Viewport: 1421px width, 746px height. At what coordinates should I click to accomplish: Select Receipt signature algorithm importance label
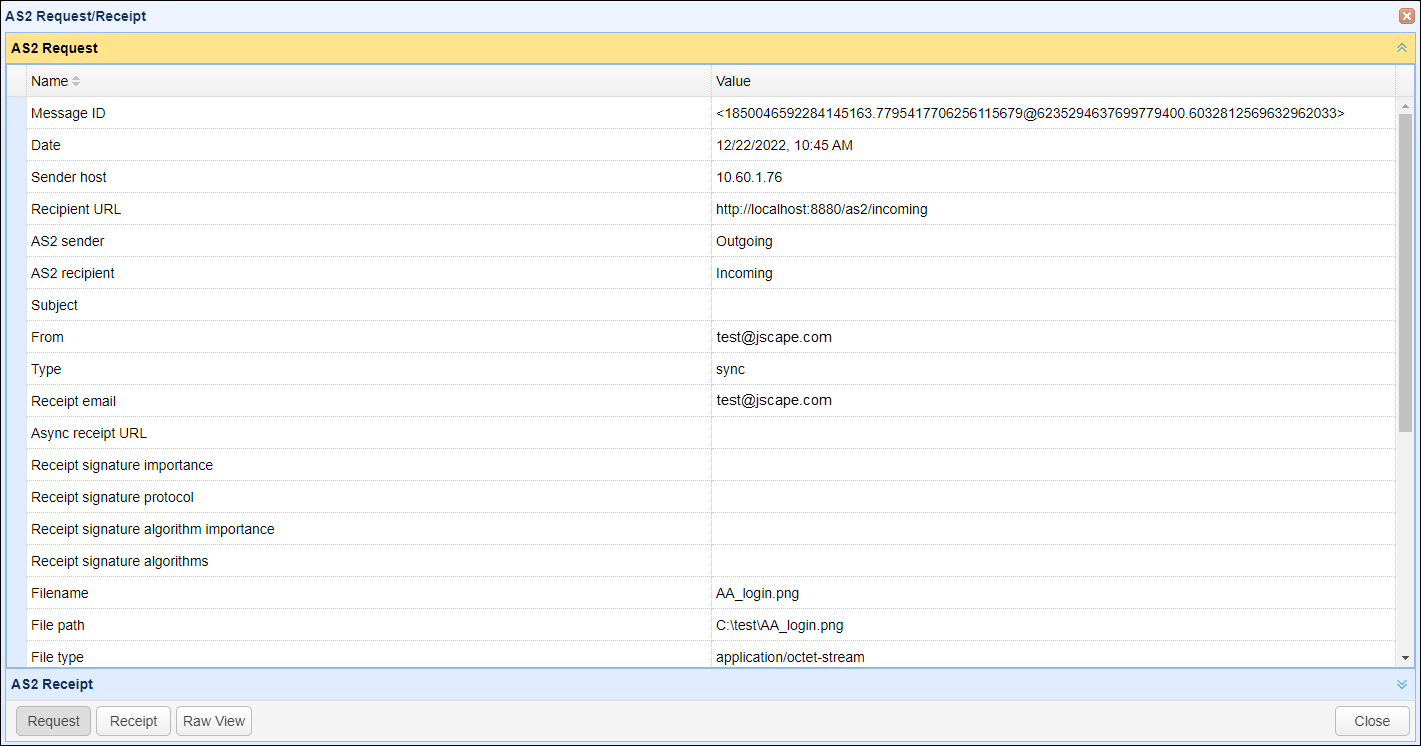point(153,529)
